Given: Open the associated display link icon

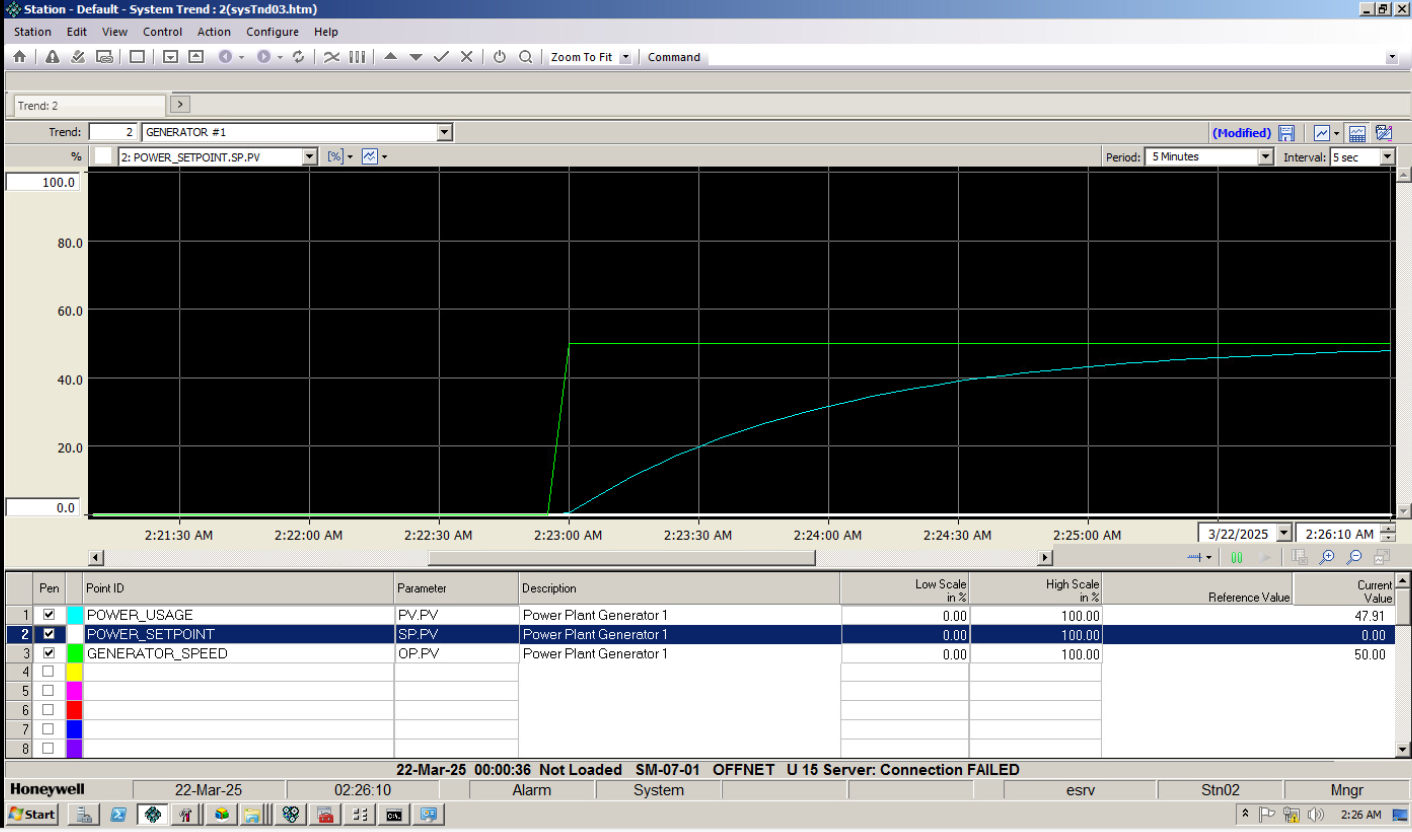Looking at the screenshot, I should coord(104,57).
